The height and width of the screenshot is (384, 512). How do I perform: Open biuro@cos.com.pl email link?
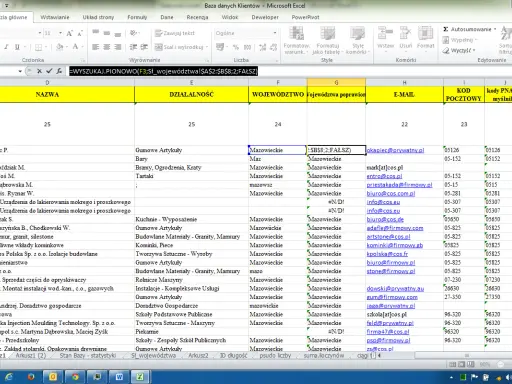391,193
